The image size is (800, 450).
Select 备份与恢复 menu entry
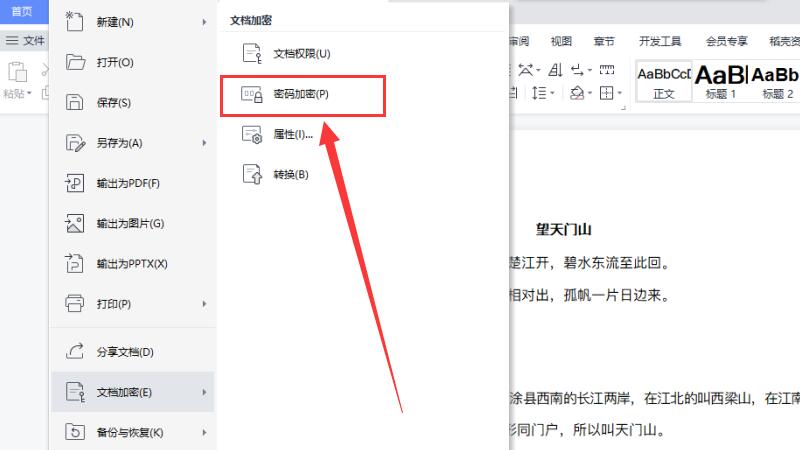130,433
